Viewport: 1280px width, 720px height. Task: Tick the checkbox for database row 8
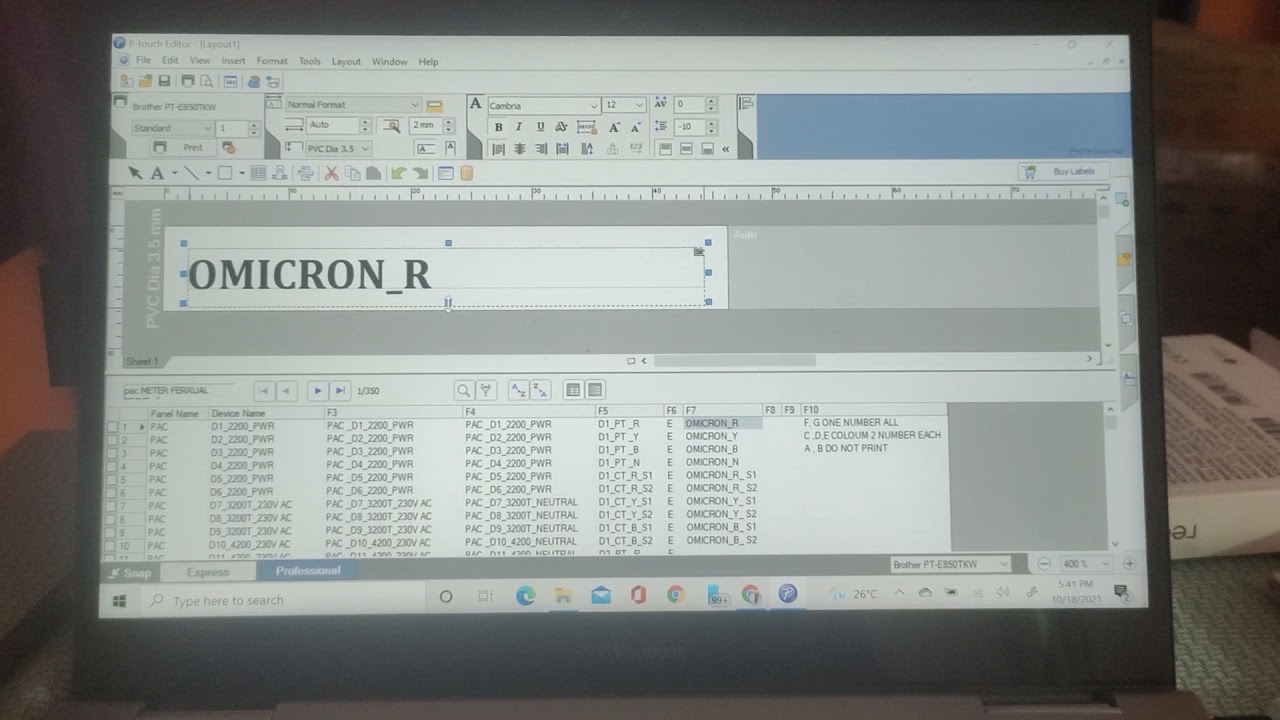coord(112,519)
